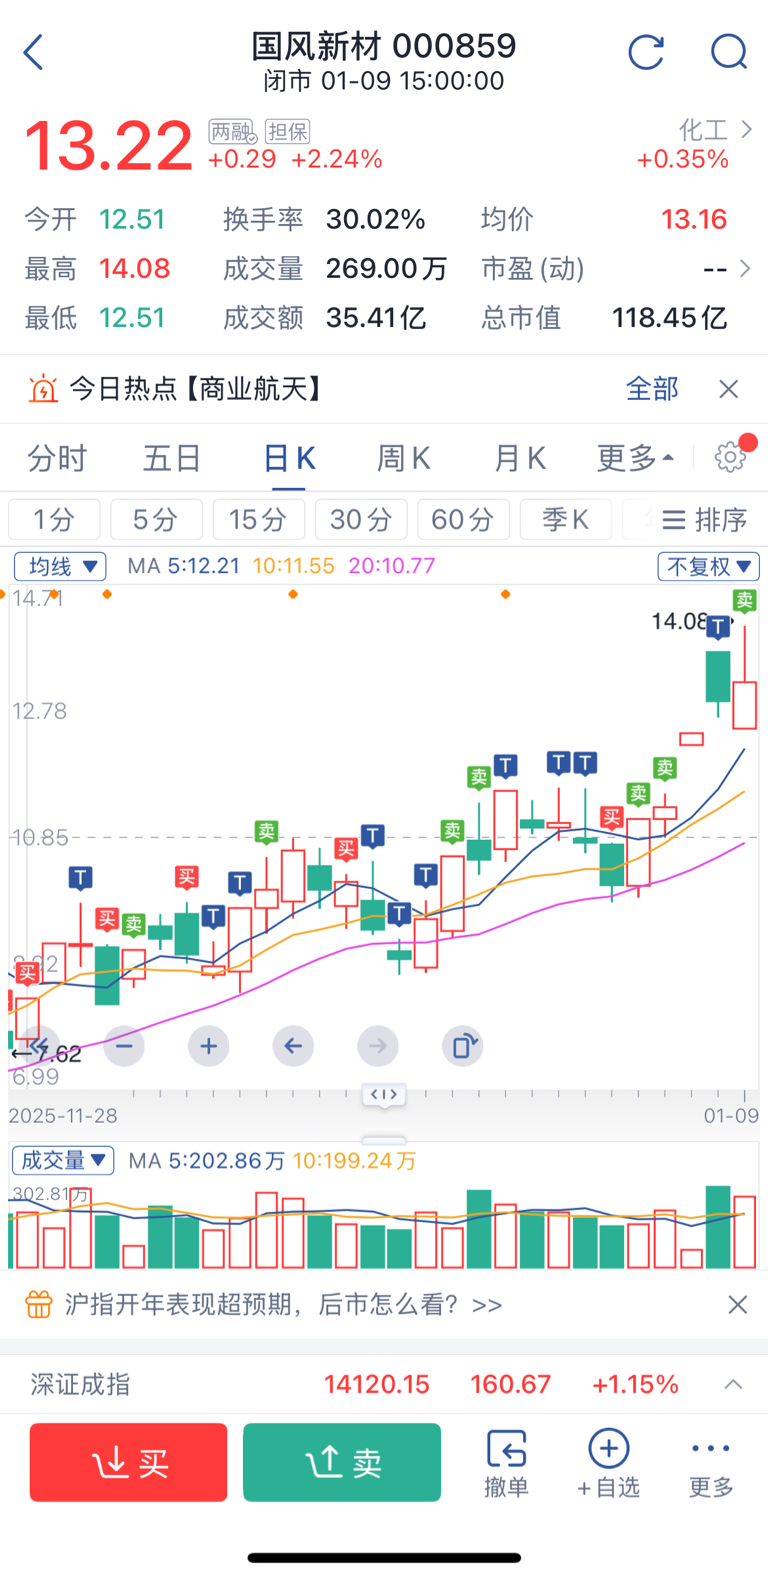Dismiss the 今日热点 banner
The height and width of the screenshot is (1579, 768).
tap(729, 389)
